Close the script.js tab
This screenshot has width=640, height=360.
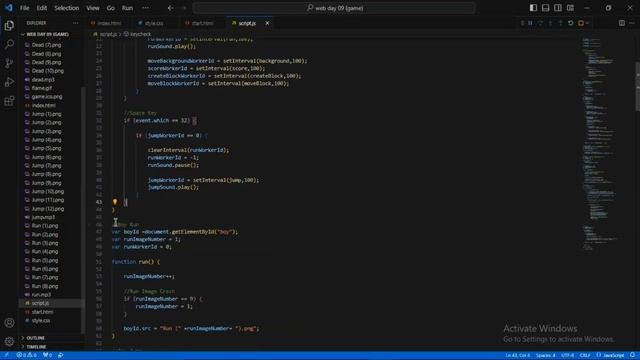pyautogui.click(x=267, y=23)
